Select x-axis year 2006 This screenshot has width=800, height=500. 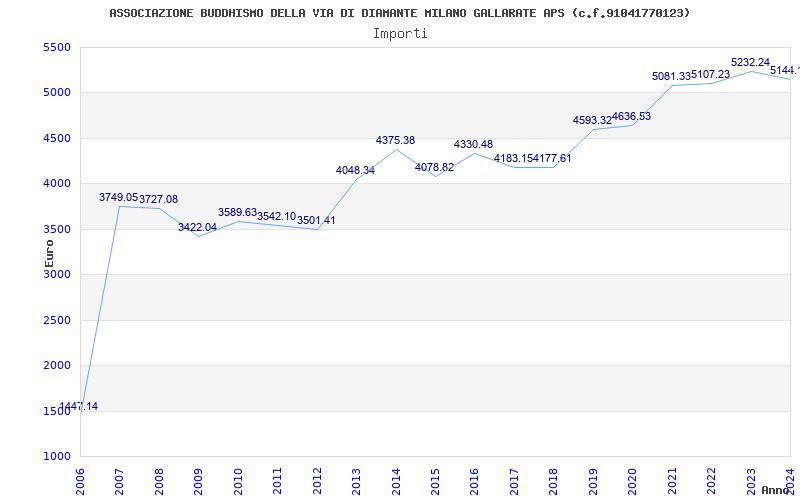click(x=80, y=481)
